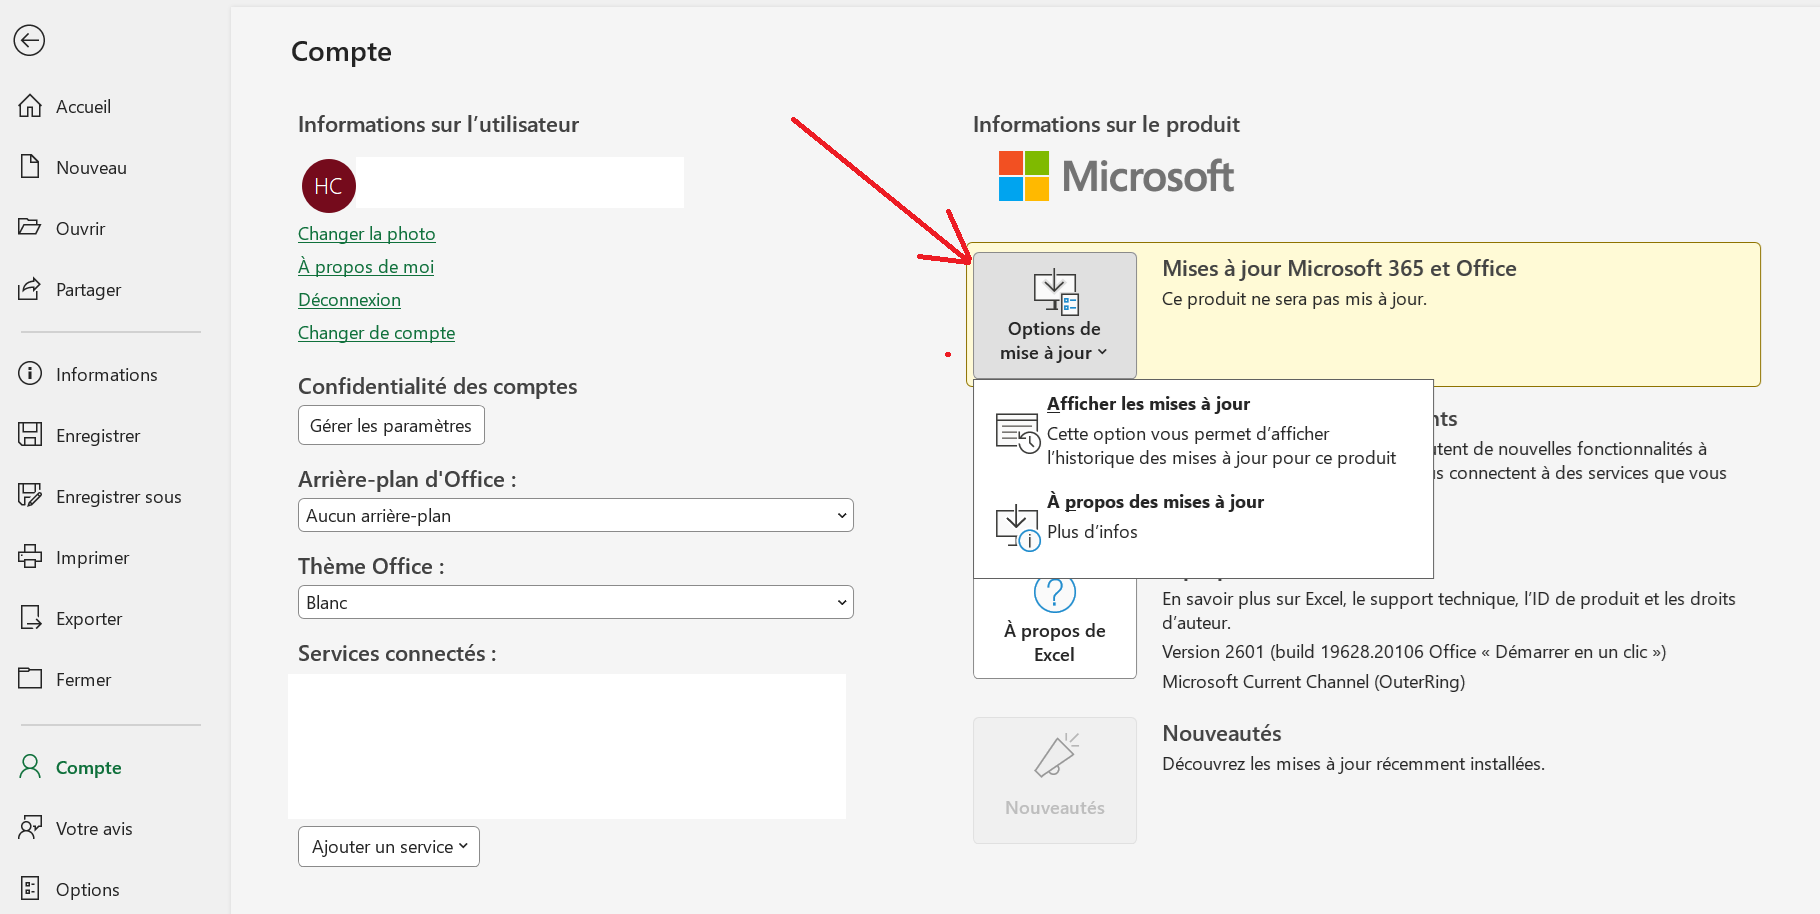
Task: Toggle the Options de mise à jour dropdown
Action: pos(1055,315)
